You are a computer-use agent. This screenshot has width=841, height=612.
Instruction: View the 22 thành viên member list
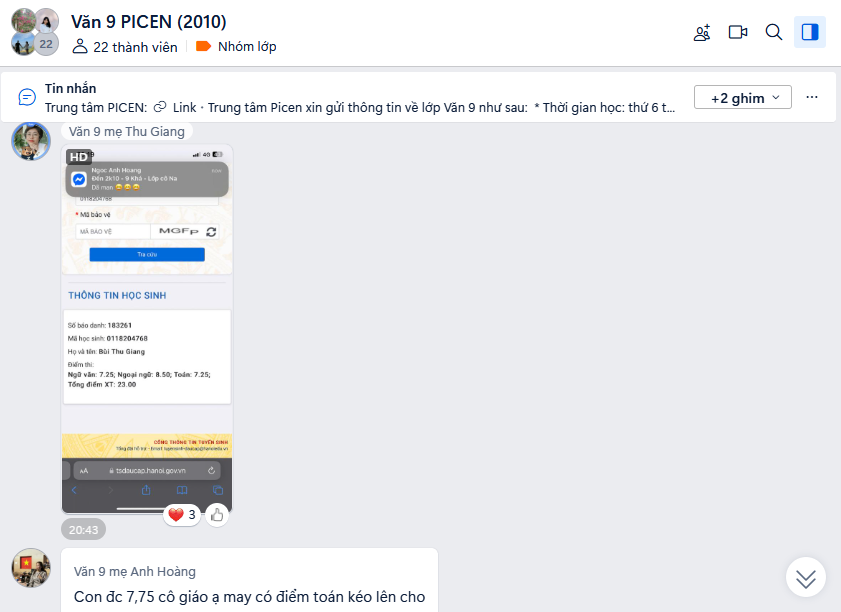(x=124, y=47)
